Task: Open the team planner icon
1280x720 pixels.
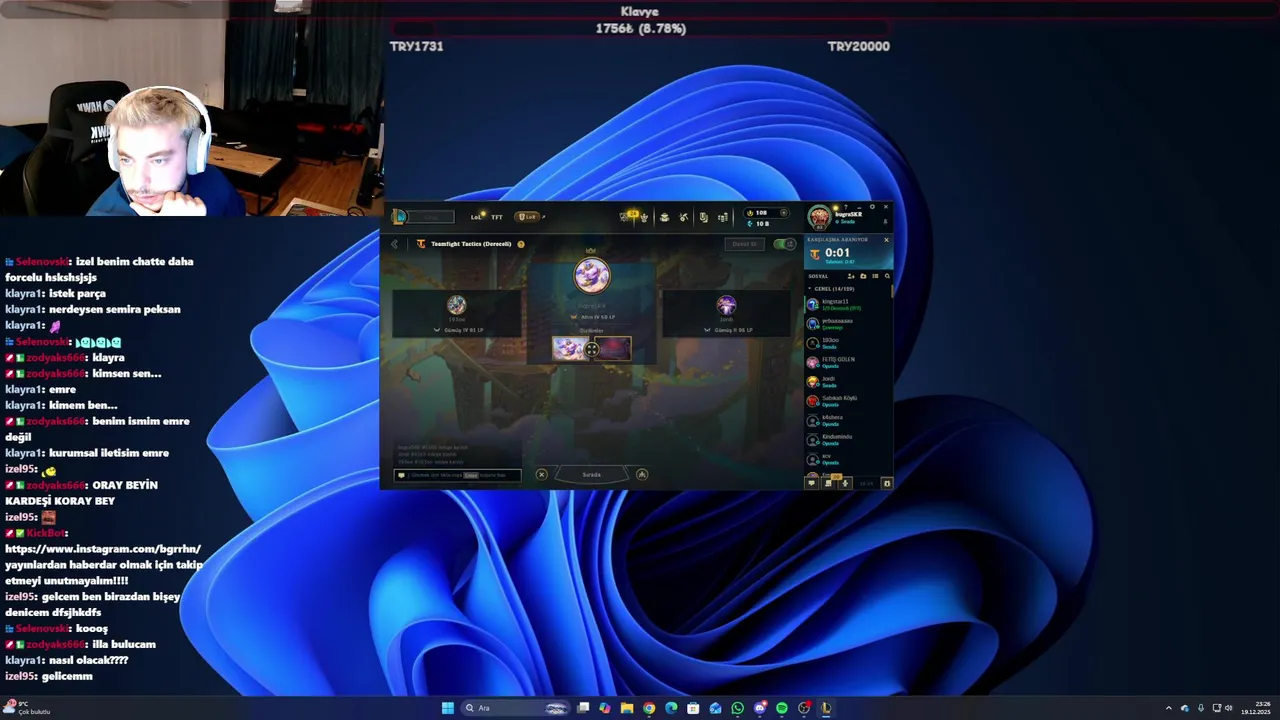Action: point(642,474)
